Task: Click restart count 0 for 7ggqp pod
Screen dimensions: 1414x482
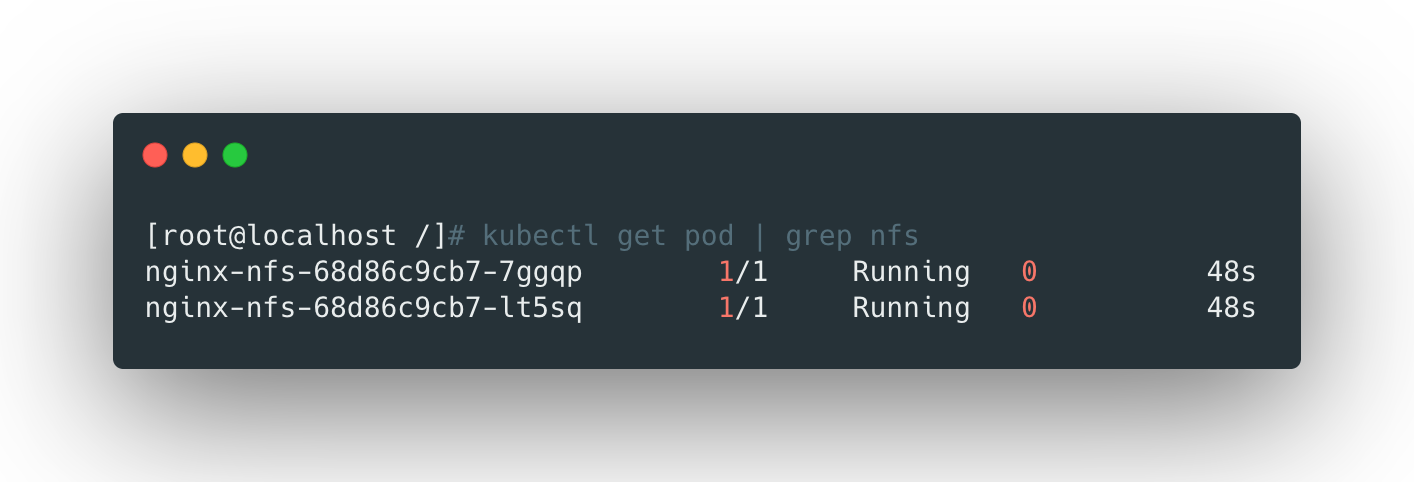Action: (x=1029, y=272)
